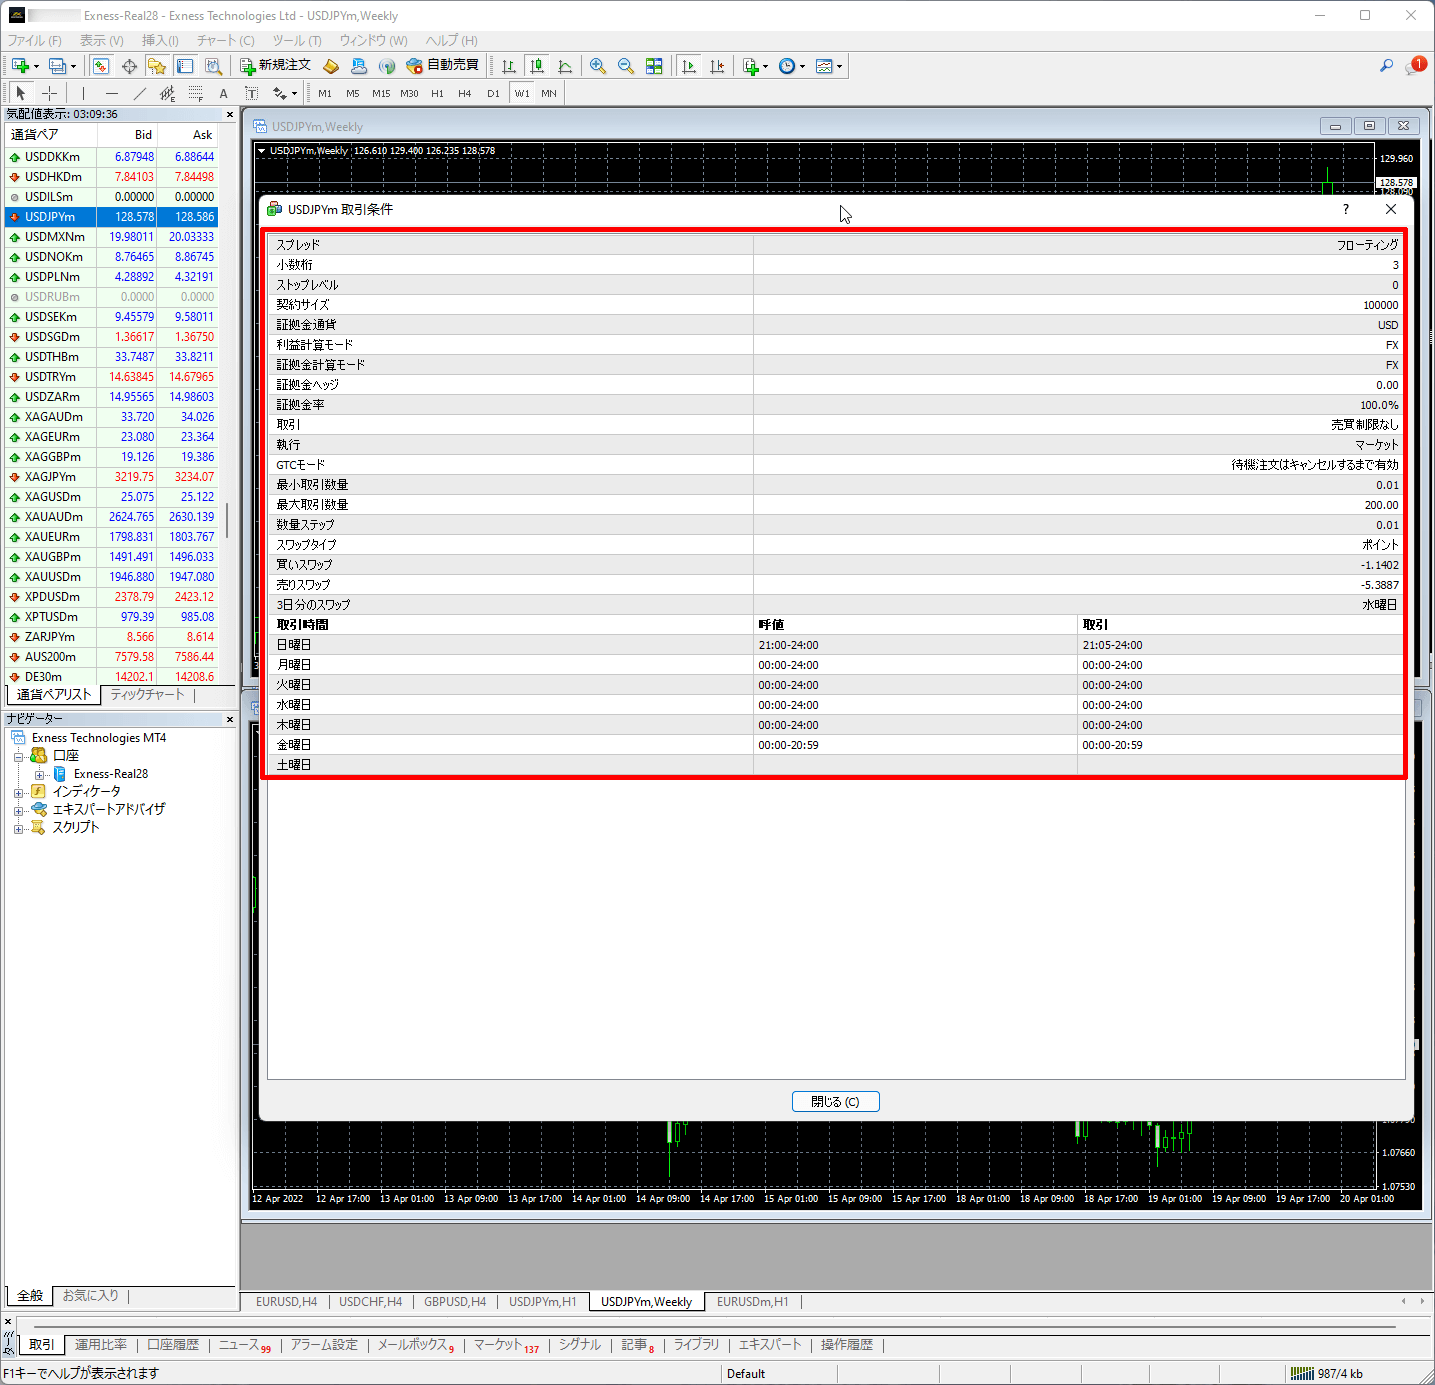
Task: Open the GBPUSD,H4 chart tab
Action: pyautogui.click(x=455, y=1301)
